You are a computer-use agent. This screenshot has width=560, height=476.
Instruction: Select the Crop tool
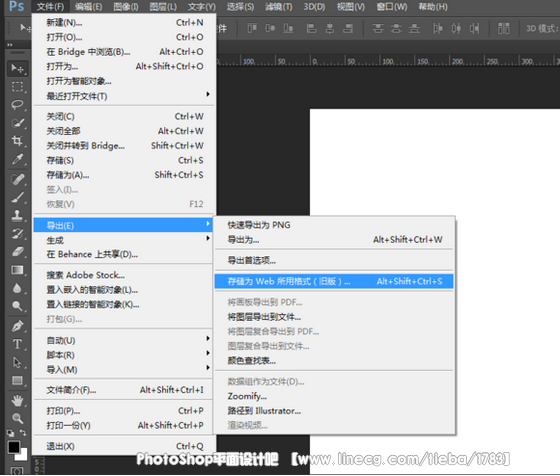(x=17, y=141)
